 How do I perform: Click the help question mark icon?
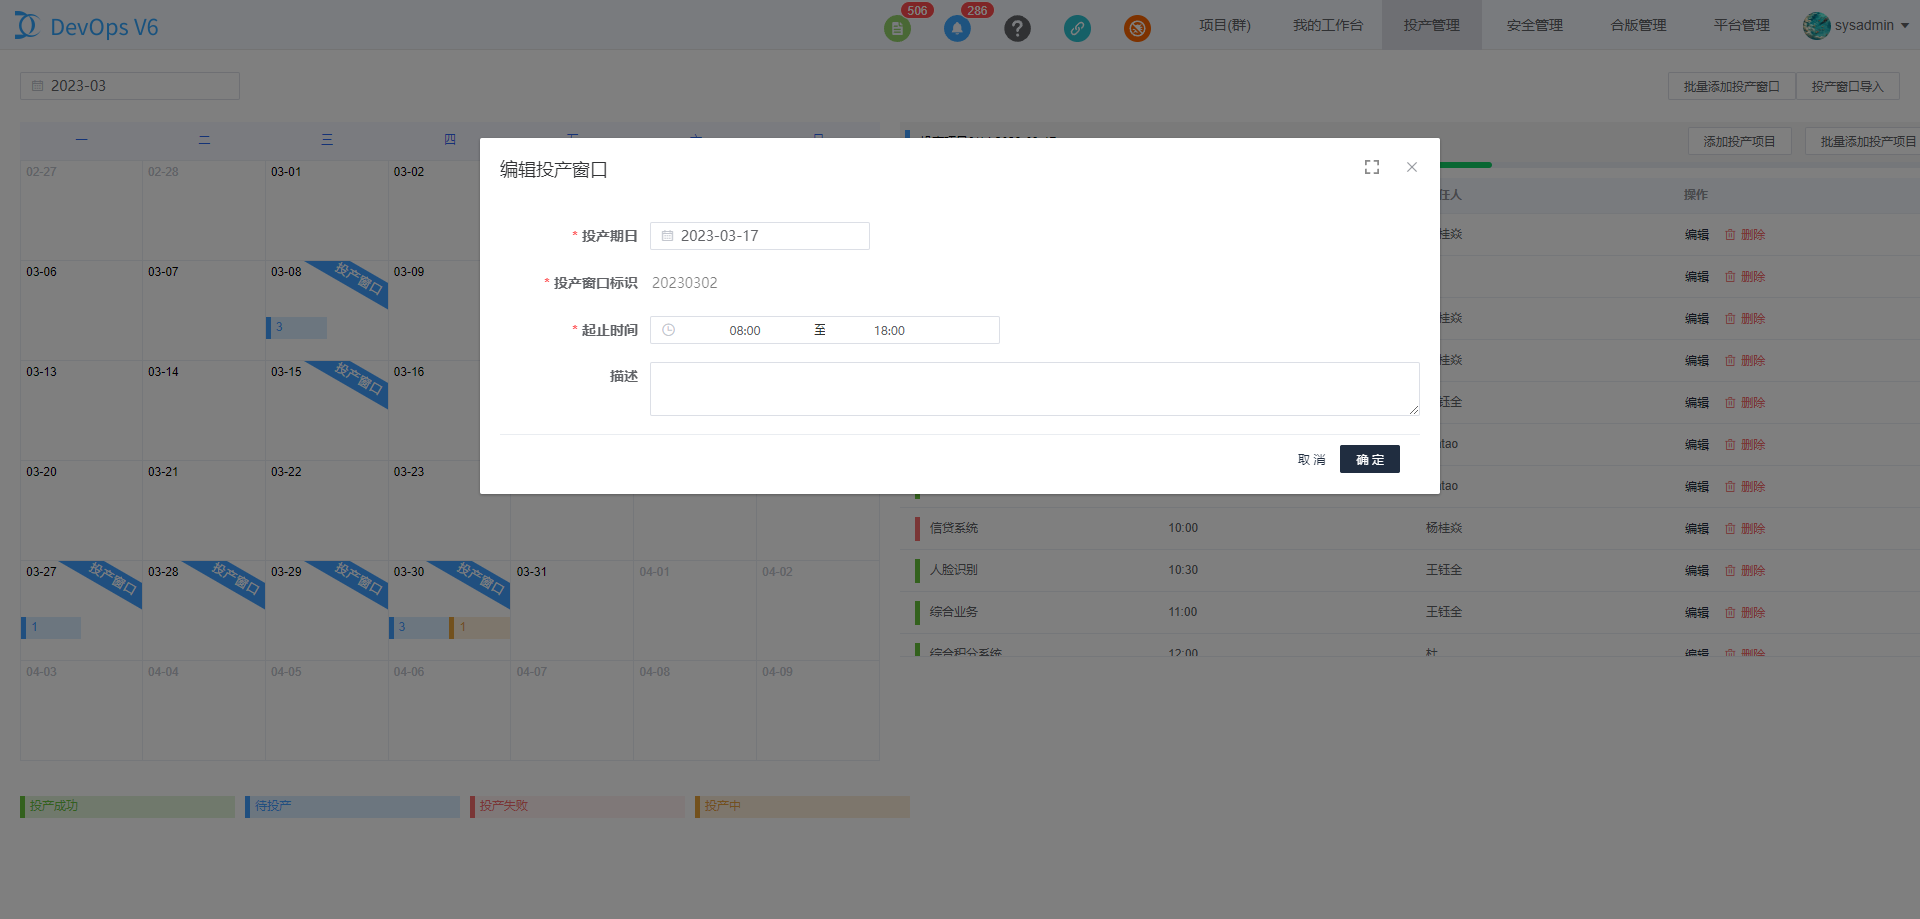(1017, 28)
